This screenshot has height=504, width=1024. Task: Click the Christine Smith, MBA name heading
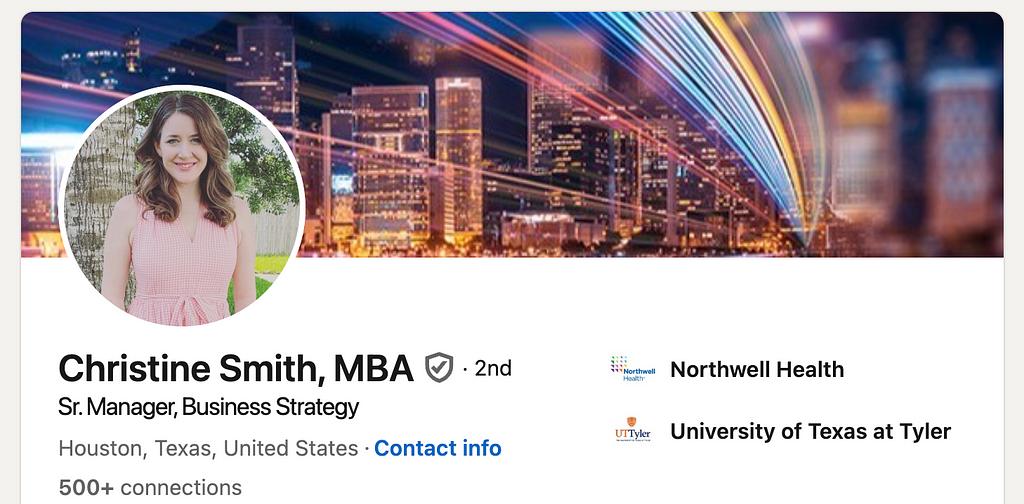point(235,369)
